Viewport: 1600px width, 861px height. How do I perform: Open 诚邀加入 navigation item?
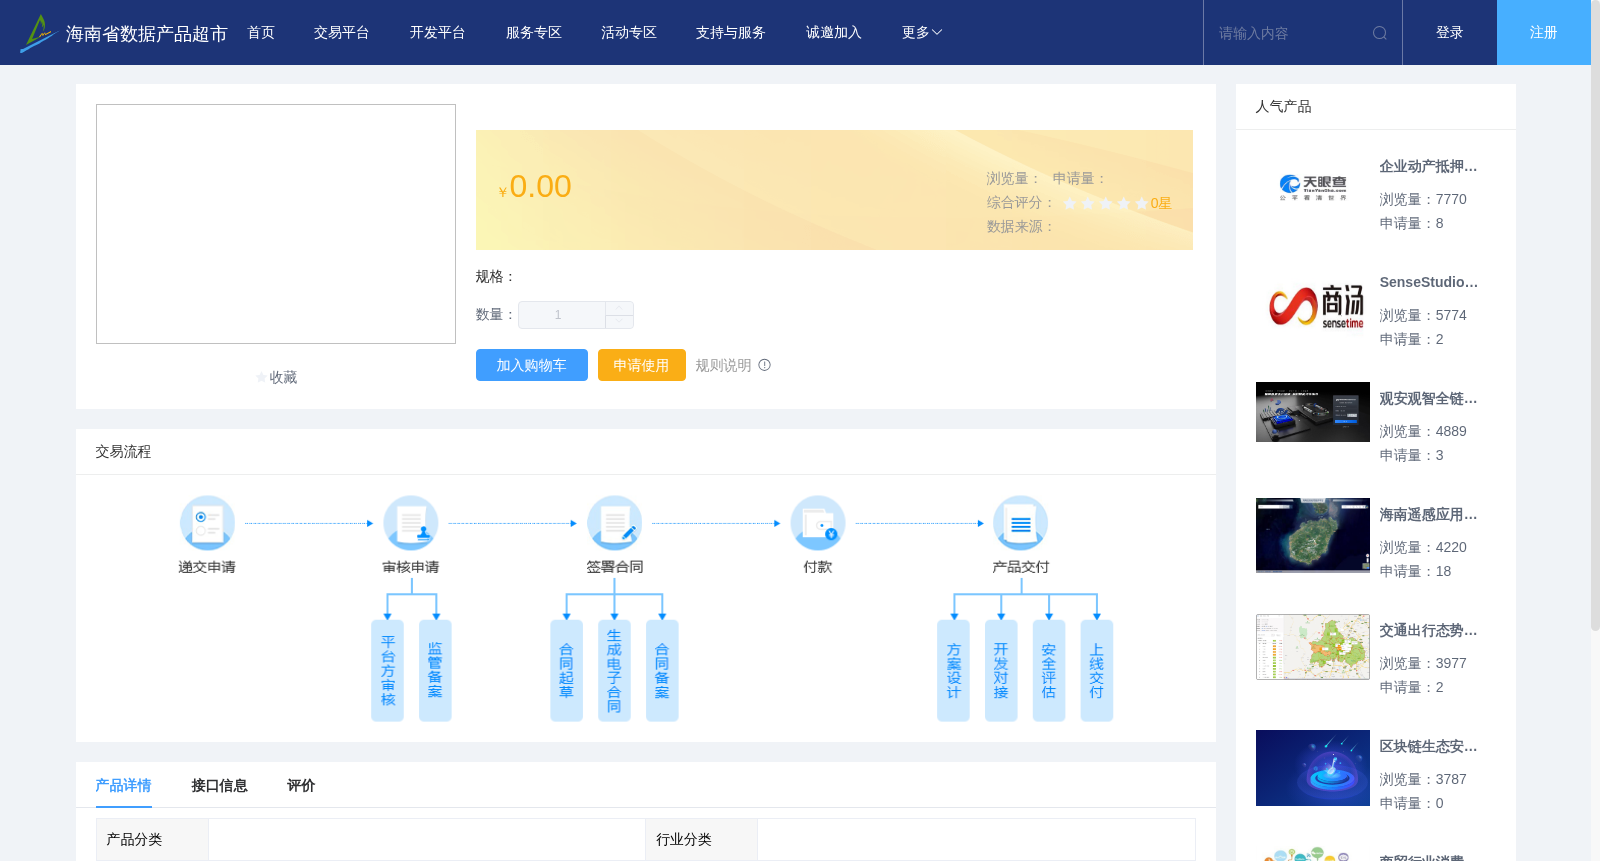click(x=834, y=33)
